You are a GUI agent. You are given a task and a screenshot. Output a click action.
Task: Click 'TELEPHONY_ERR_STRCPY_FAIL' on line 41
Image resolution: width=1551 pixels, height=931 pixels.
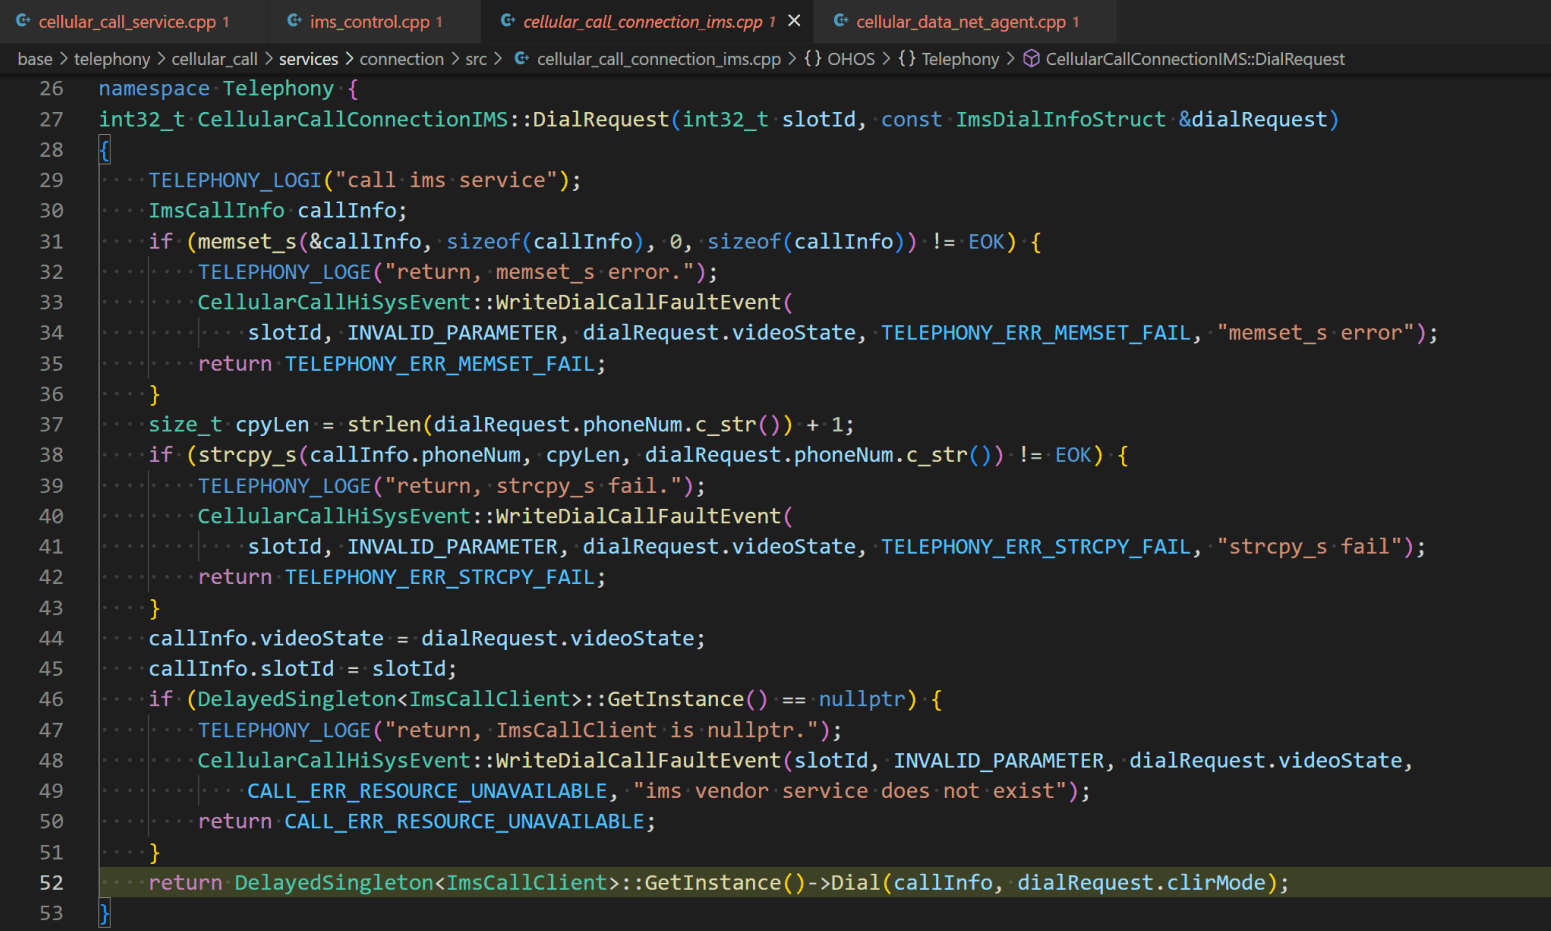(1036, 547)
